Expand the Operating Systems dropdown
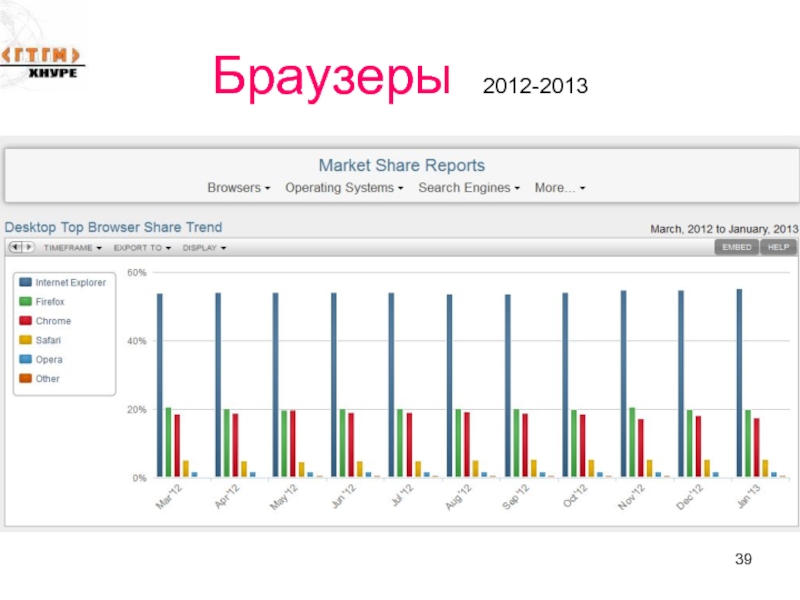 pyautogui.click(x=344, y=188)
